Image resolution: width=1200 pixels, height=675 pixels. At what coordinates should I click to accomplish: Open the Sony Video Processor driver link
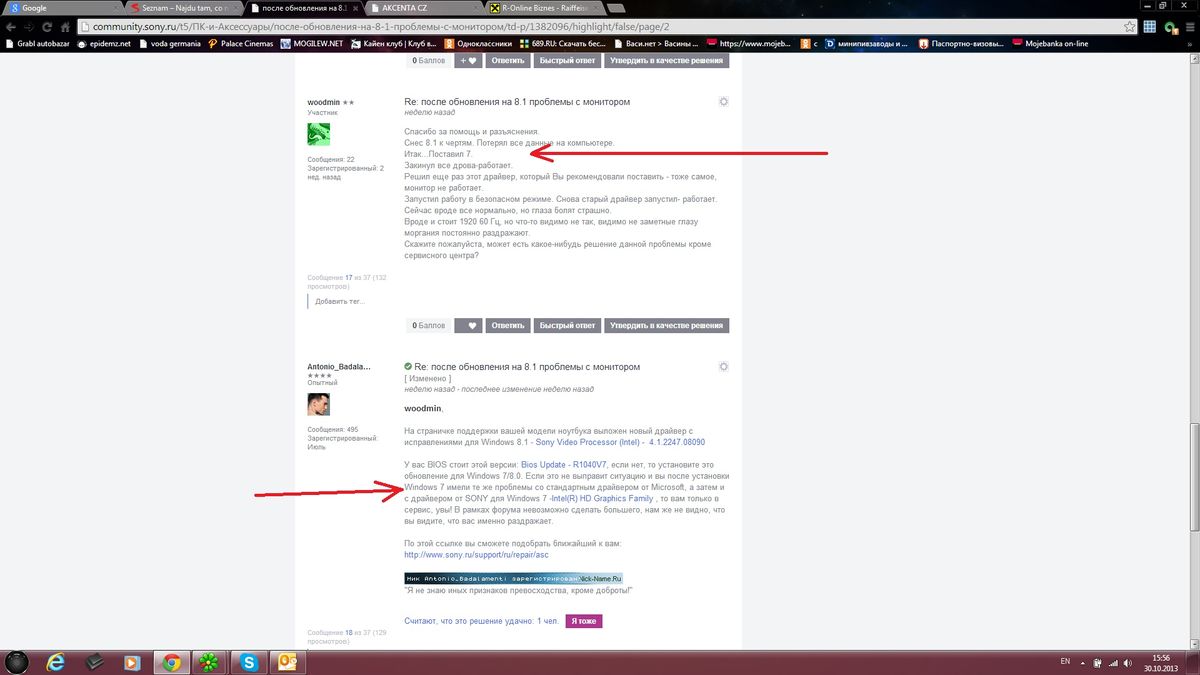tap(620, 441)
